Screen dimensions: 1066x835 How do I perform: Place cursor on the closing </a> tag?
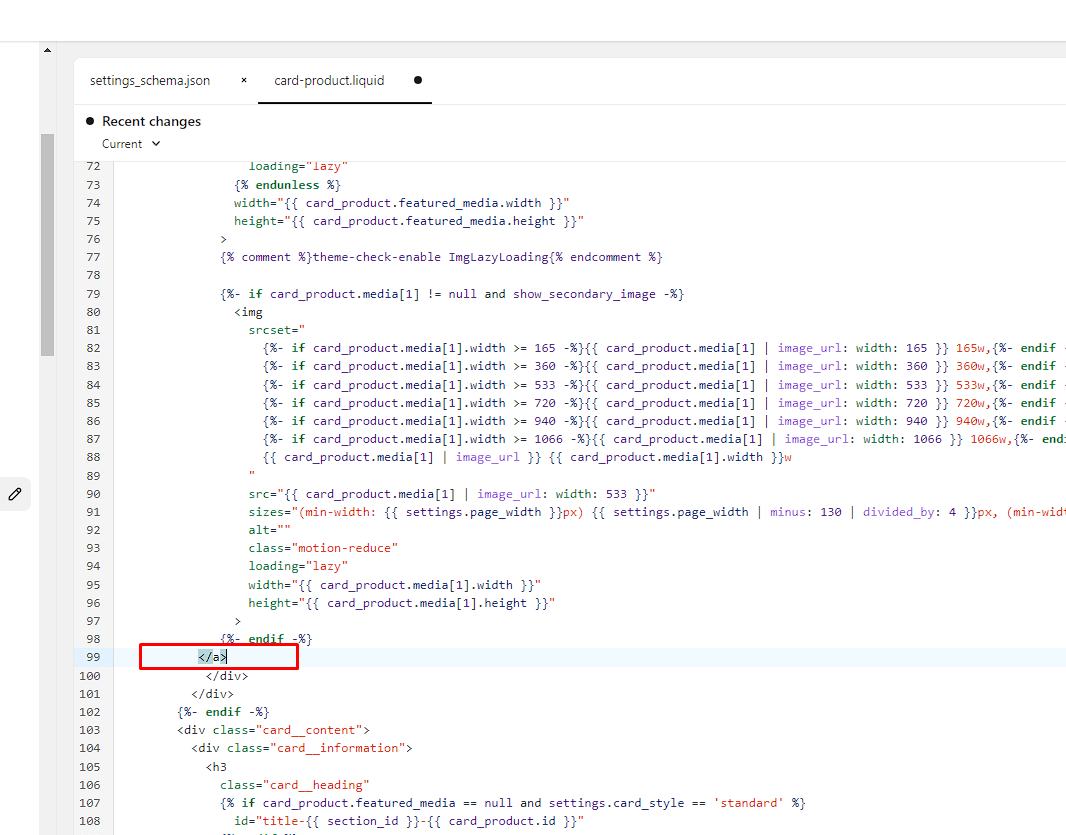213,657
